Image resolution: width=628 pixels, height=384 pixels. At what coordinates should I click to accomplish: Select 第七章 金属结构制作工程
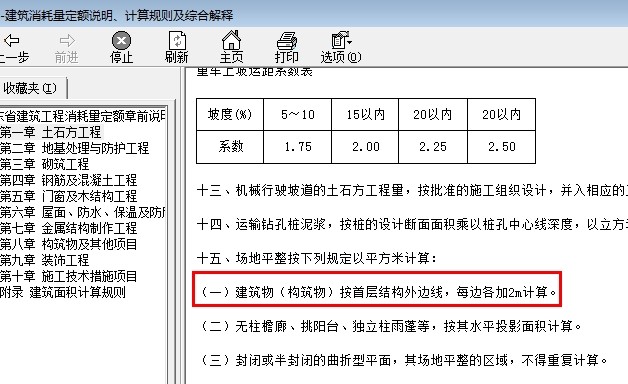click(x=68, y=228)
